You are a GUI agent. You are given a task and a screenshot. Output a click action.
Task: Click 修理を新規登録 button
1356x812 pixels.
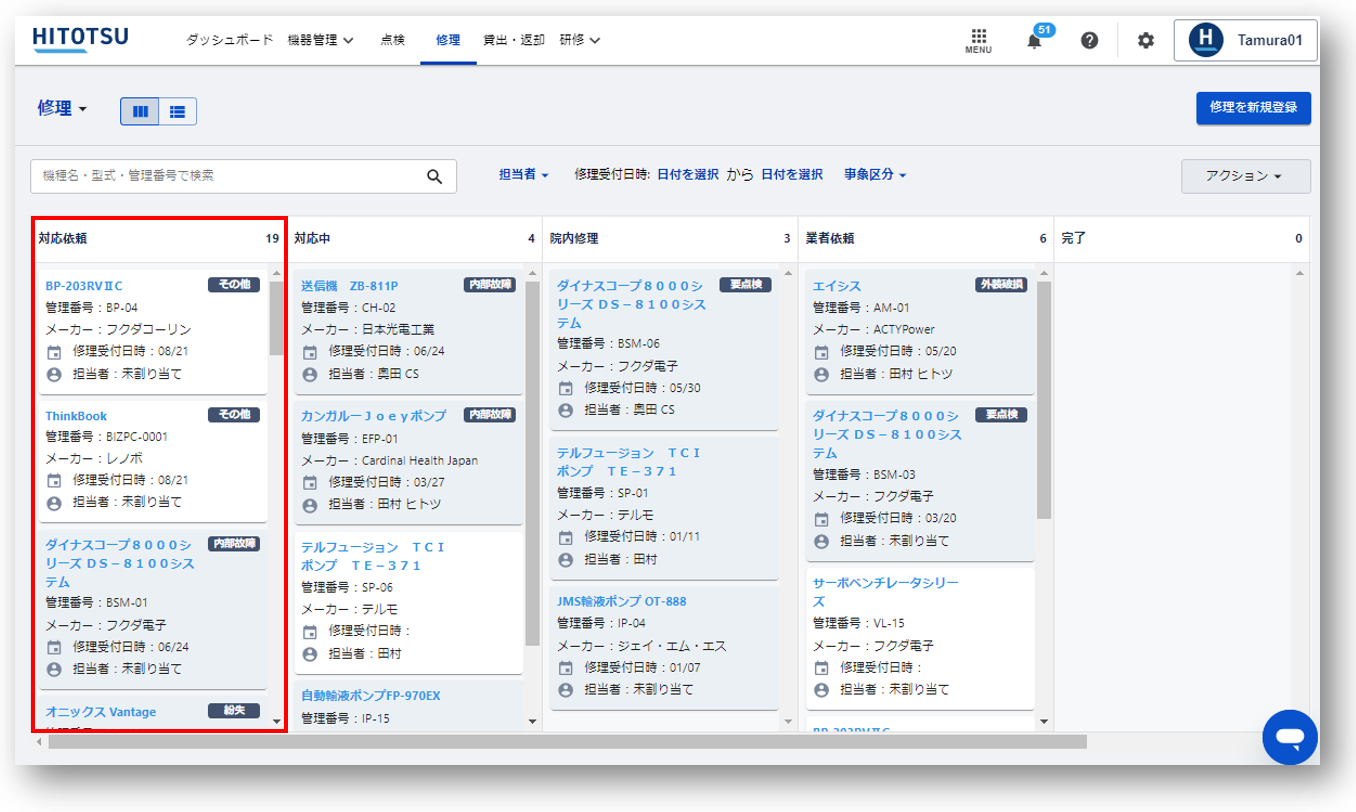[x=1253, y=108]
